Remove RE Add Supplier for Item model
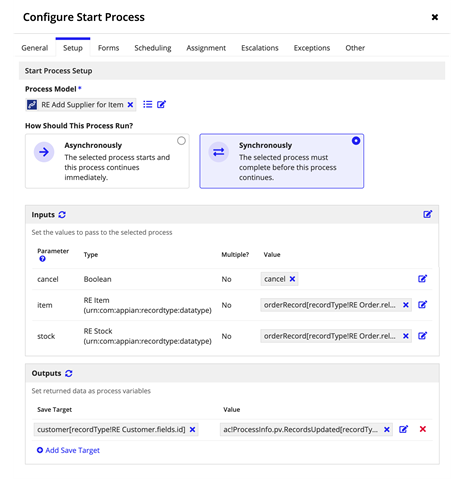The height and width of the screenshot is (480, 451). pyautogui.click(x=130, y=105)
